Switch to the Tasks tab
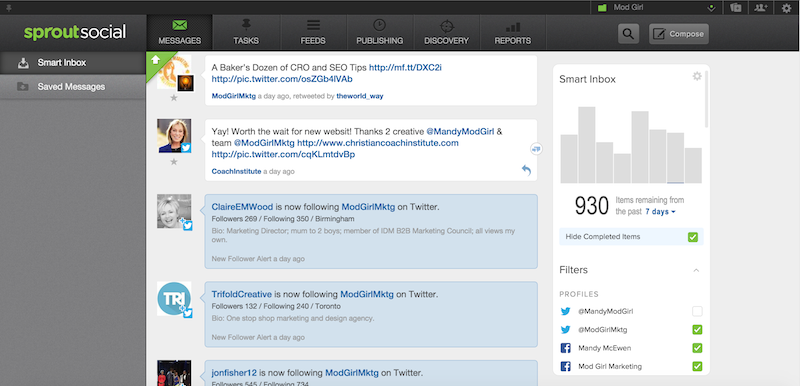The width and height of the screenshot is (800, 386). pyautogui.click(x=246, y=33)
